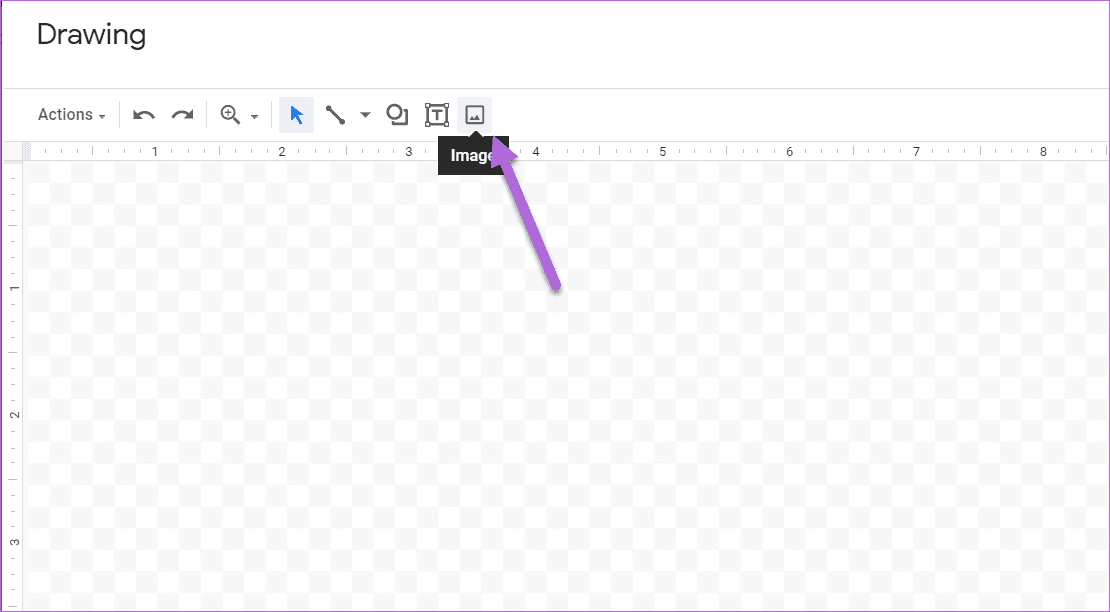Viewport: 1110px width, 612px height.
Task: Select the Shape tool
Action: (x=396, y=114)
